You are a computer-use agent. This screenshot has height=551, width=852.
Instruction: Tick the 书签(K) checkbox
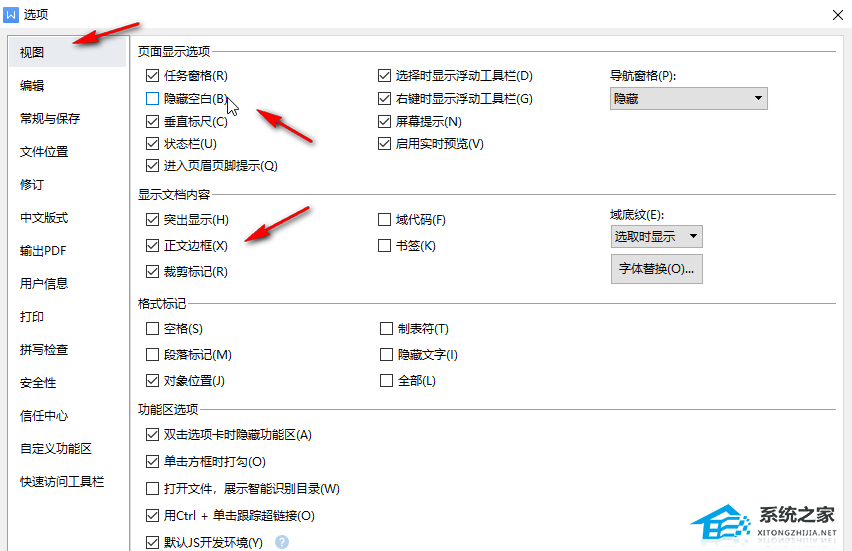pyautogui.click(x=385, y=246)
